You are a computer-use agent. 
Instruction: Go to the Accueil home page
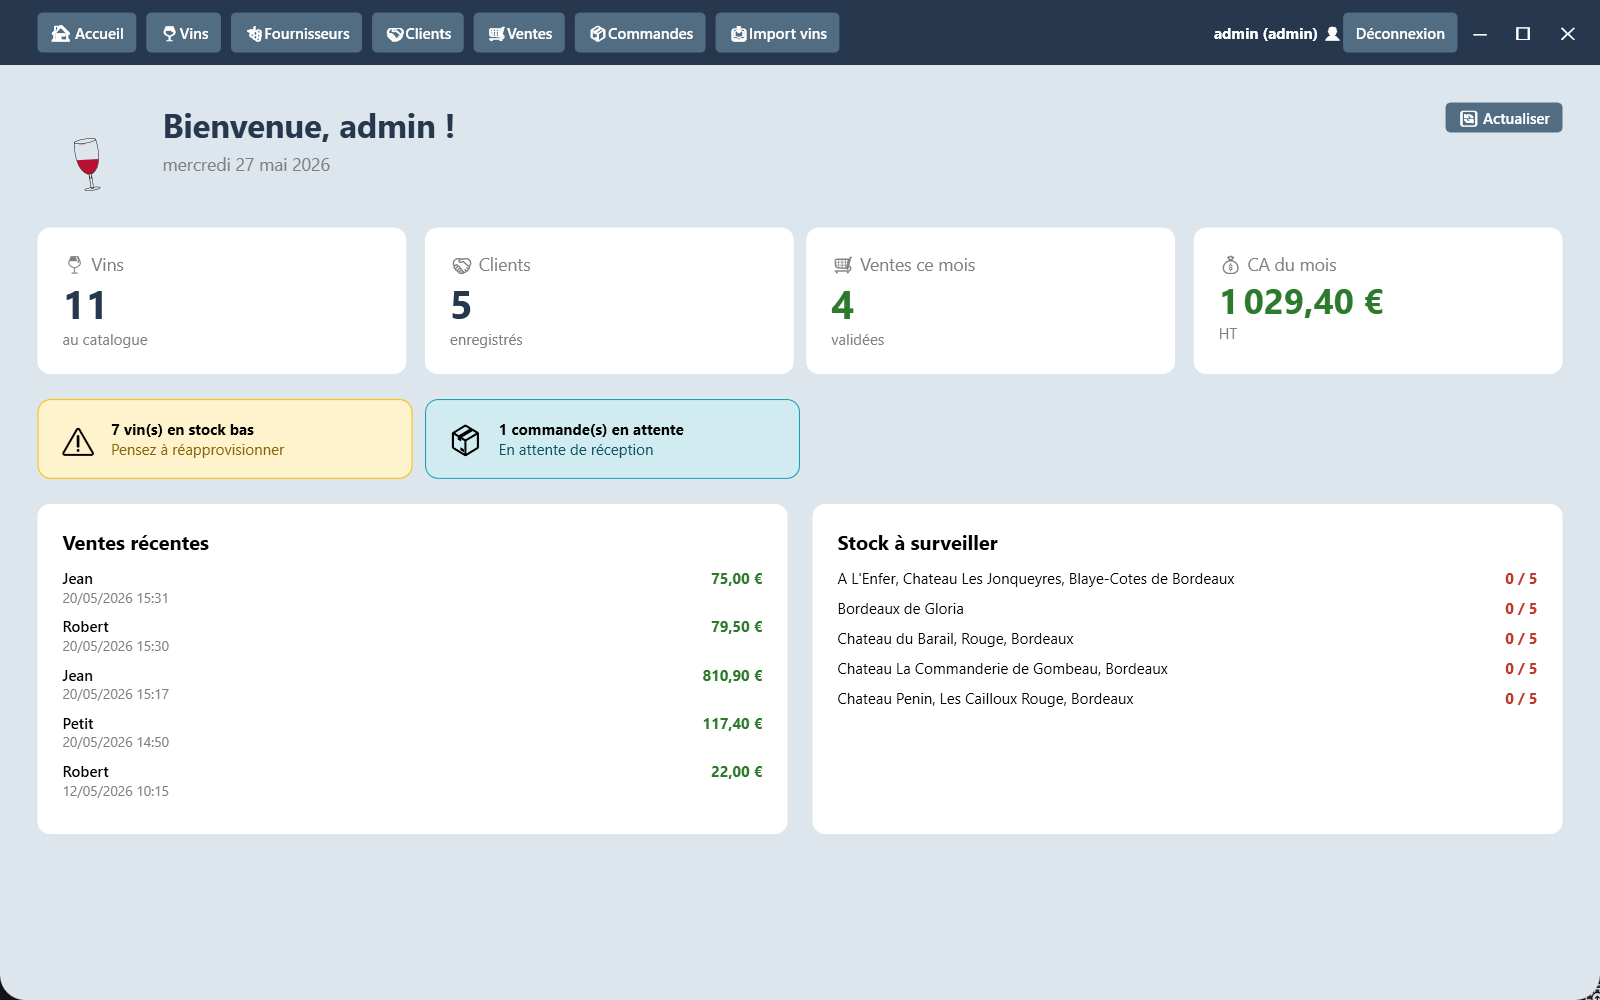87,33
